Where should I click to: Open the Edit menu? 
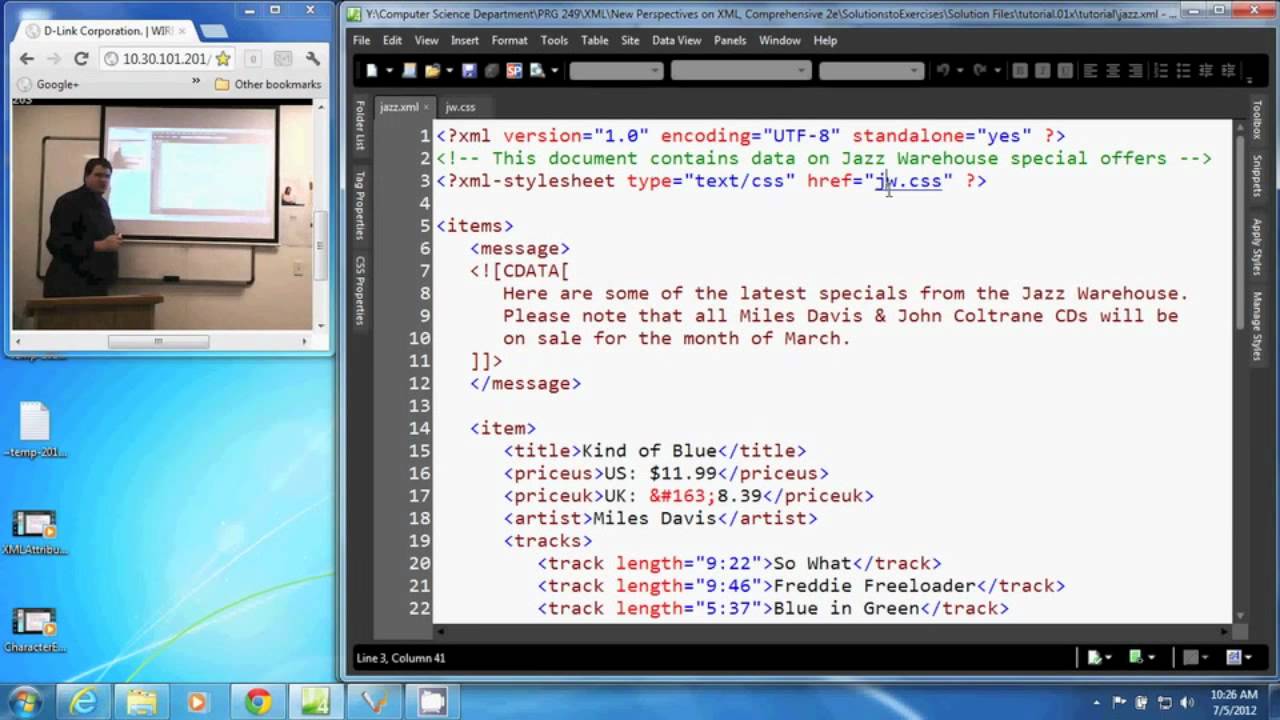point(392,40)
